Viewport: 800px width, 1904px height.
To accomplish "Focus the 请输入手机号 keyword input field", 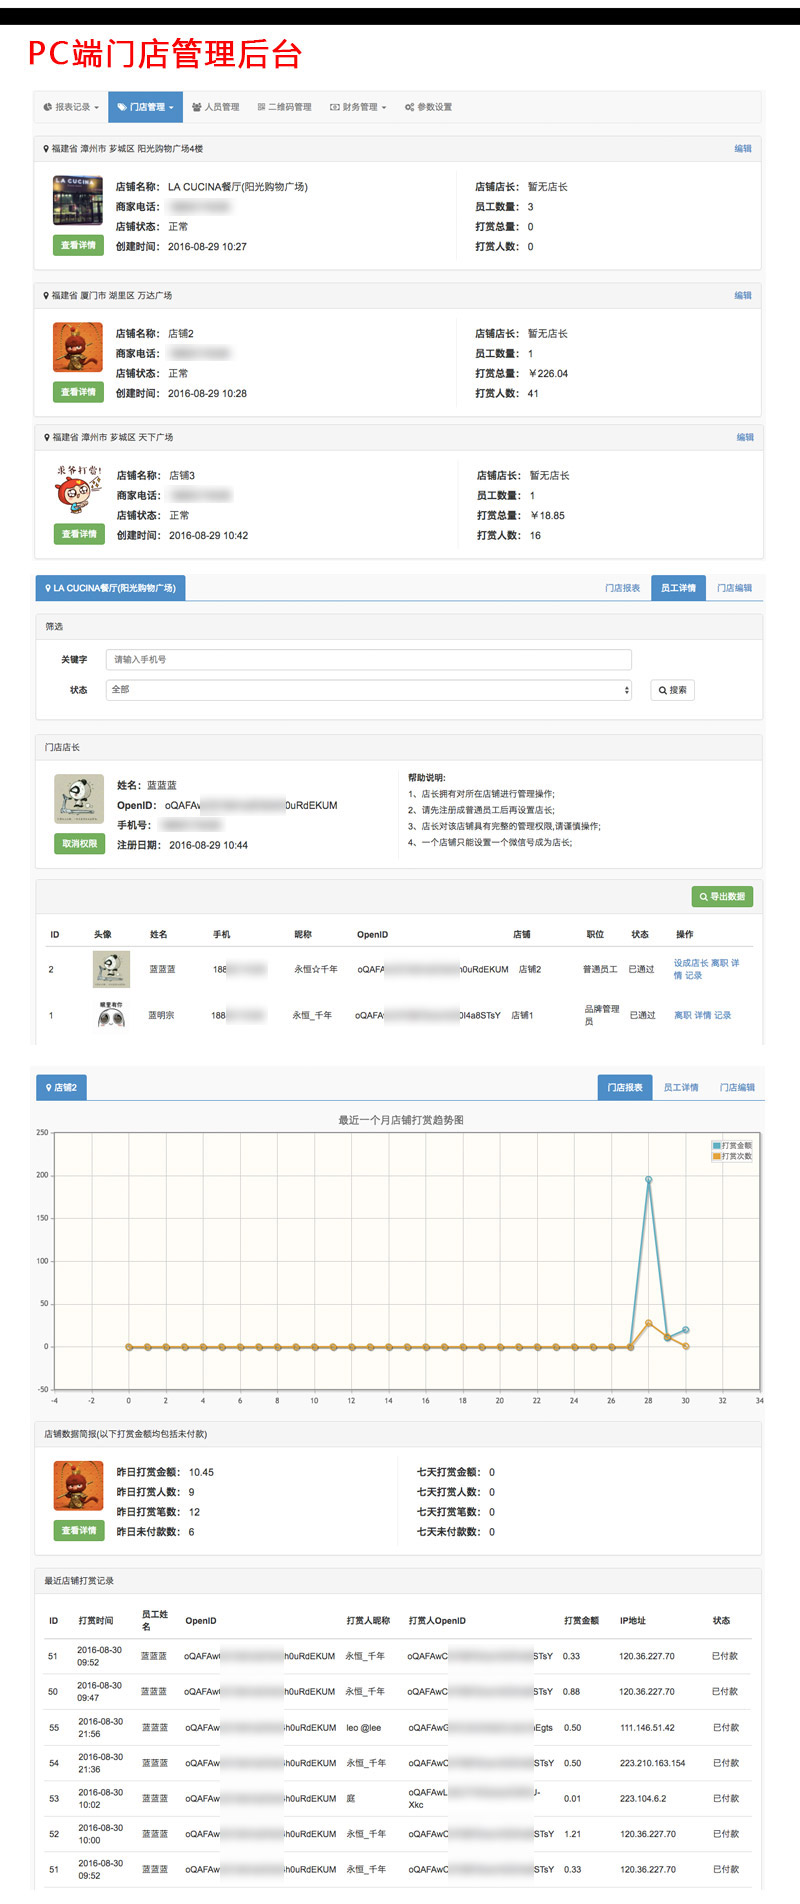I will (x=369, y=660).
